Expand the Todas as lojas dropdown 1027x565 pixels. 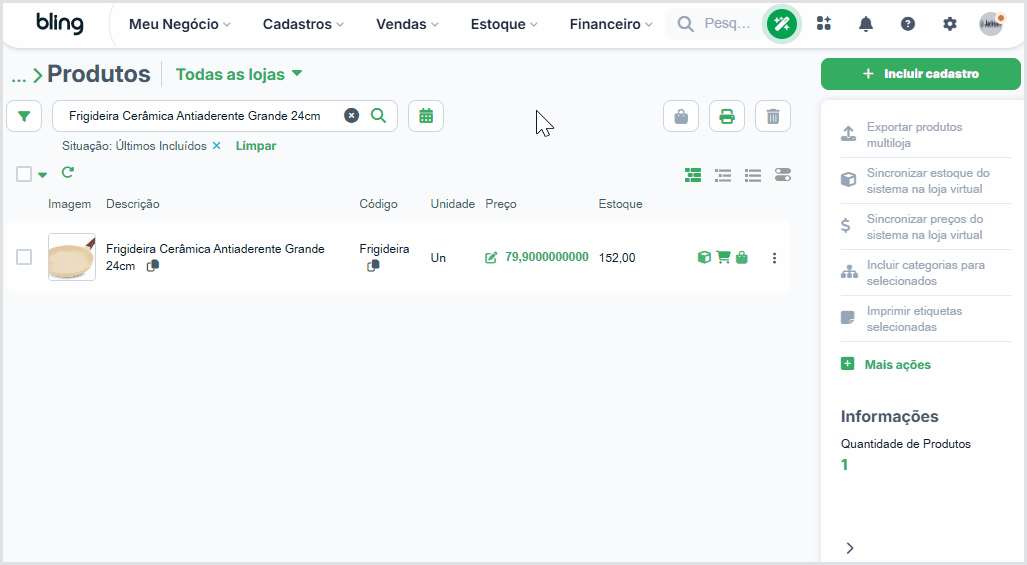click(239, 74)
